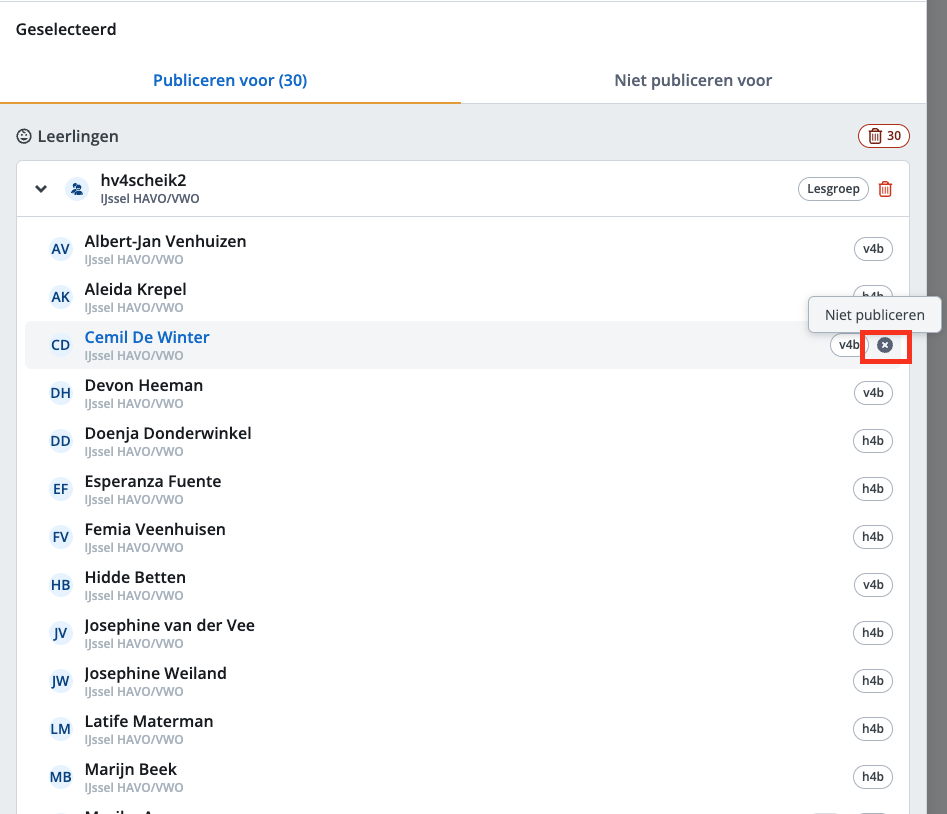Screen dimensions: 947x814
Task: Click the remove icon beside Cemil De Winter
Action: (885, 345)
